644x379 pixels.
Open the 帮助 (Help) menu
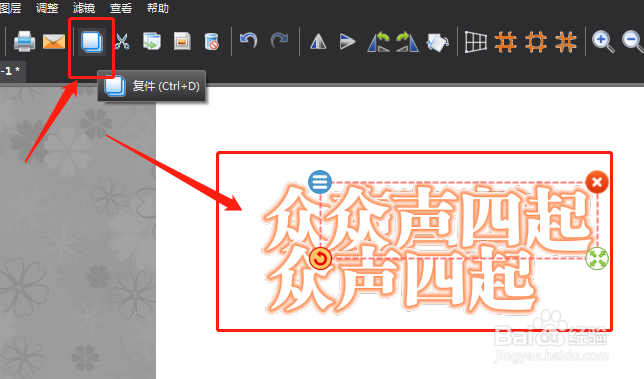tap(158, 8)
